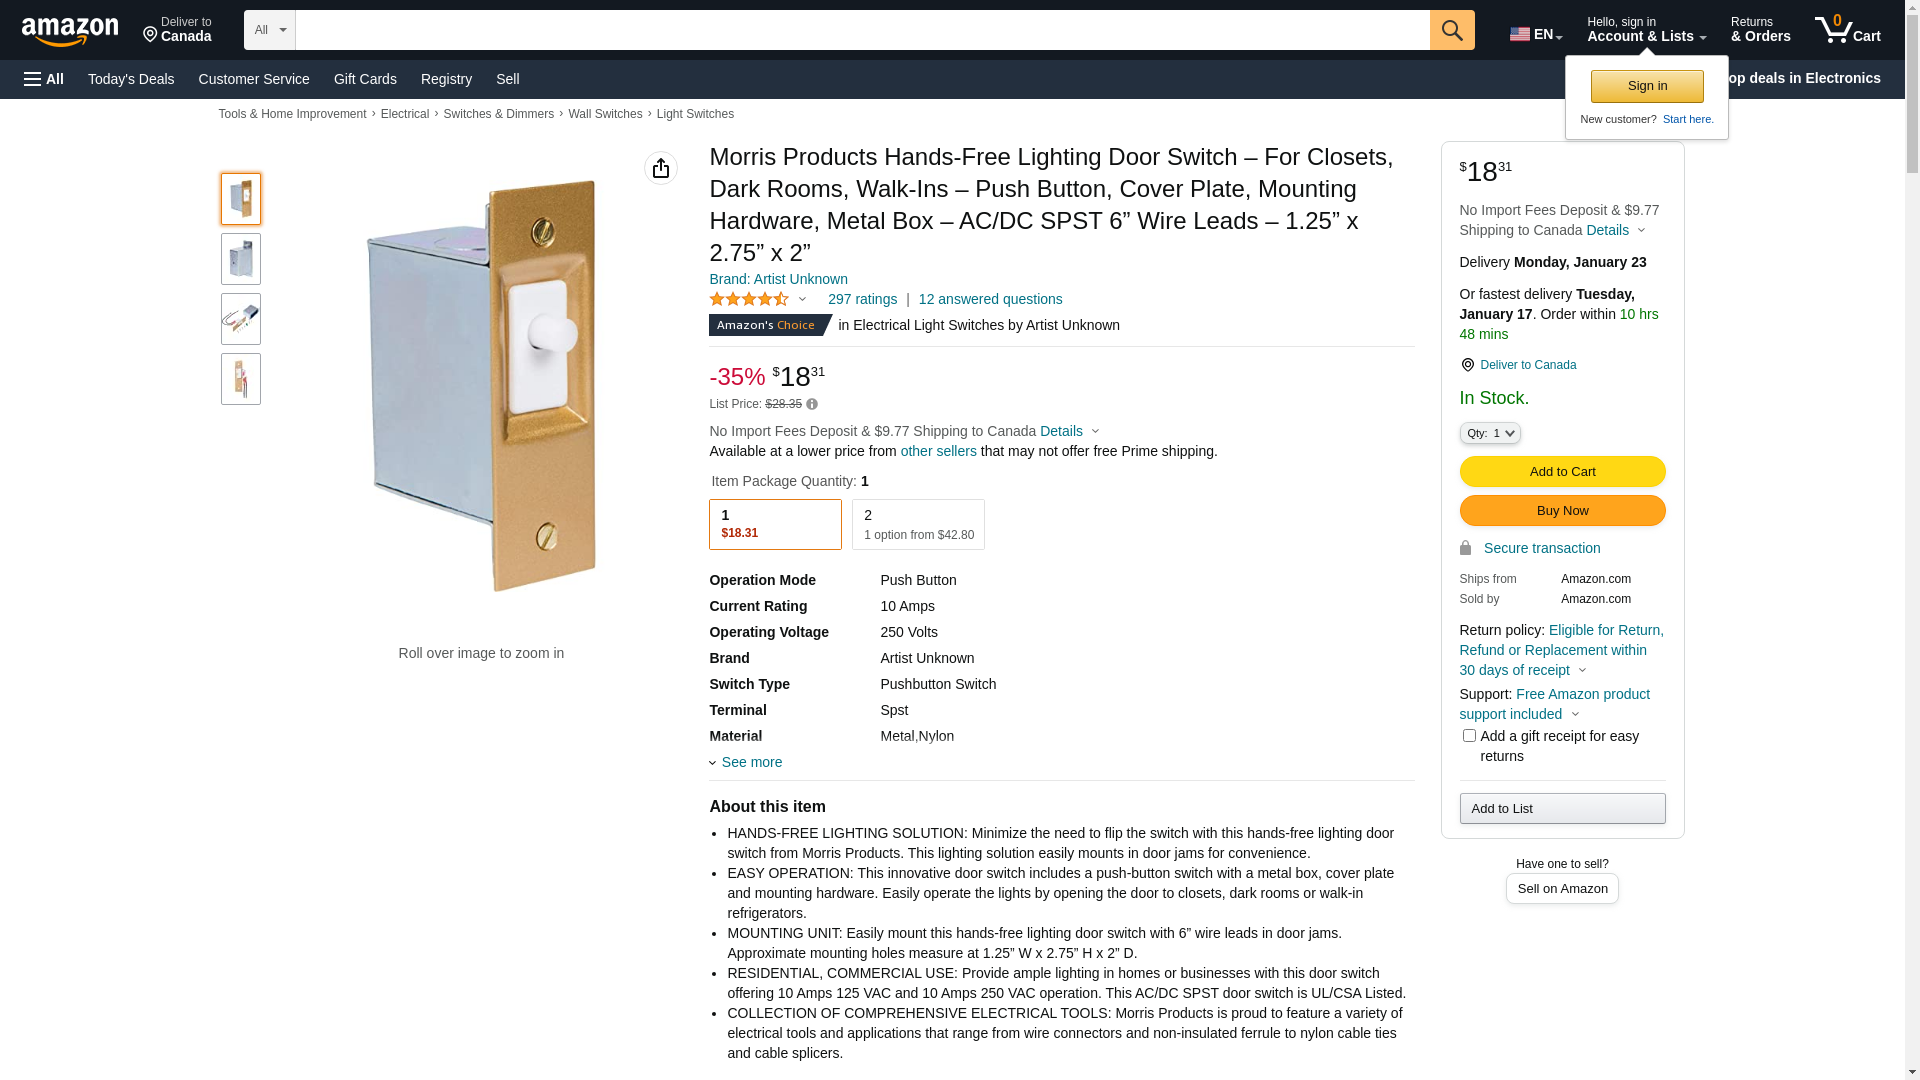Select package quantity 2 option
Screen dimensions: 1920x1080
(x=918, y=524)
